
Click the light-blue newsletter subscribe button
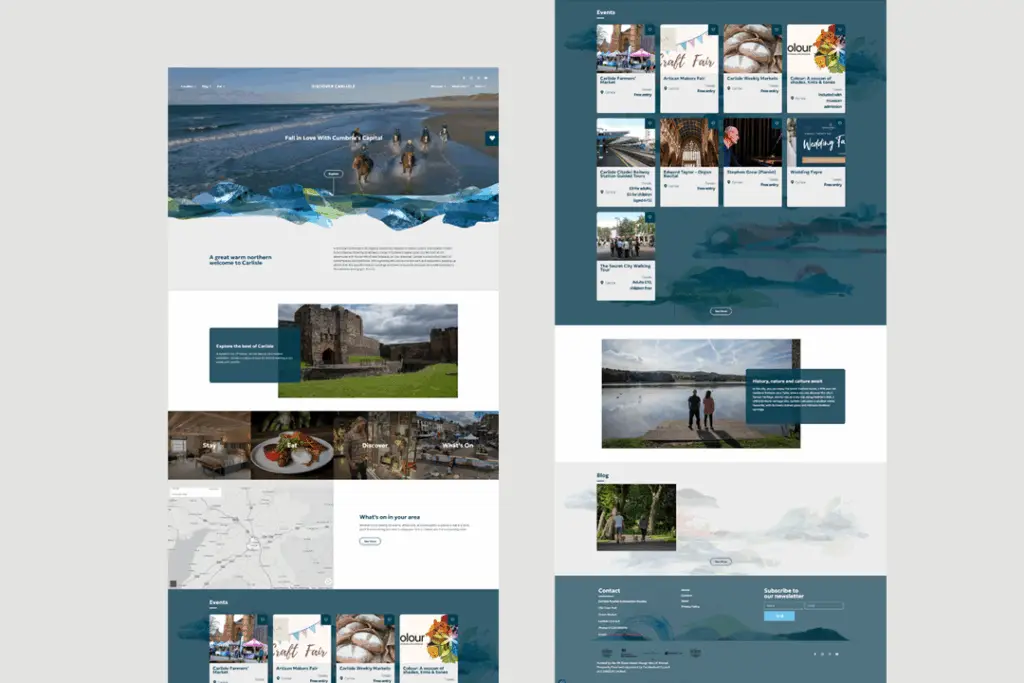780,616
